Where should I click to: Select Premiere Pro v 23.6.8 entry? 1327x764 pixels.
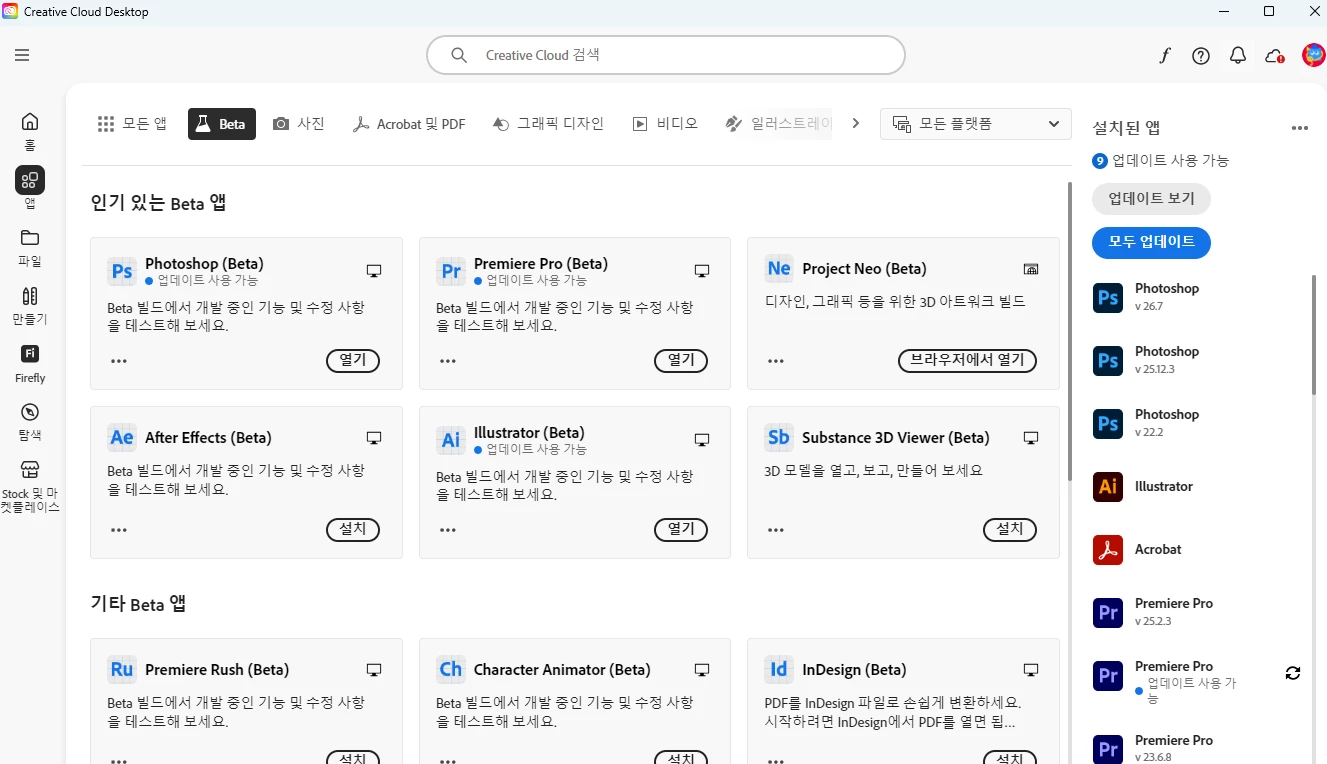click(1196, 749)
